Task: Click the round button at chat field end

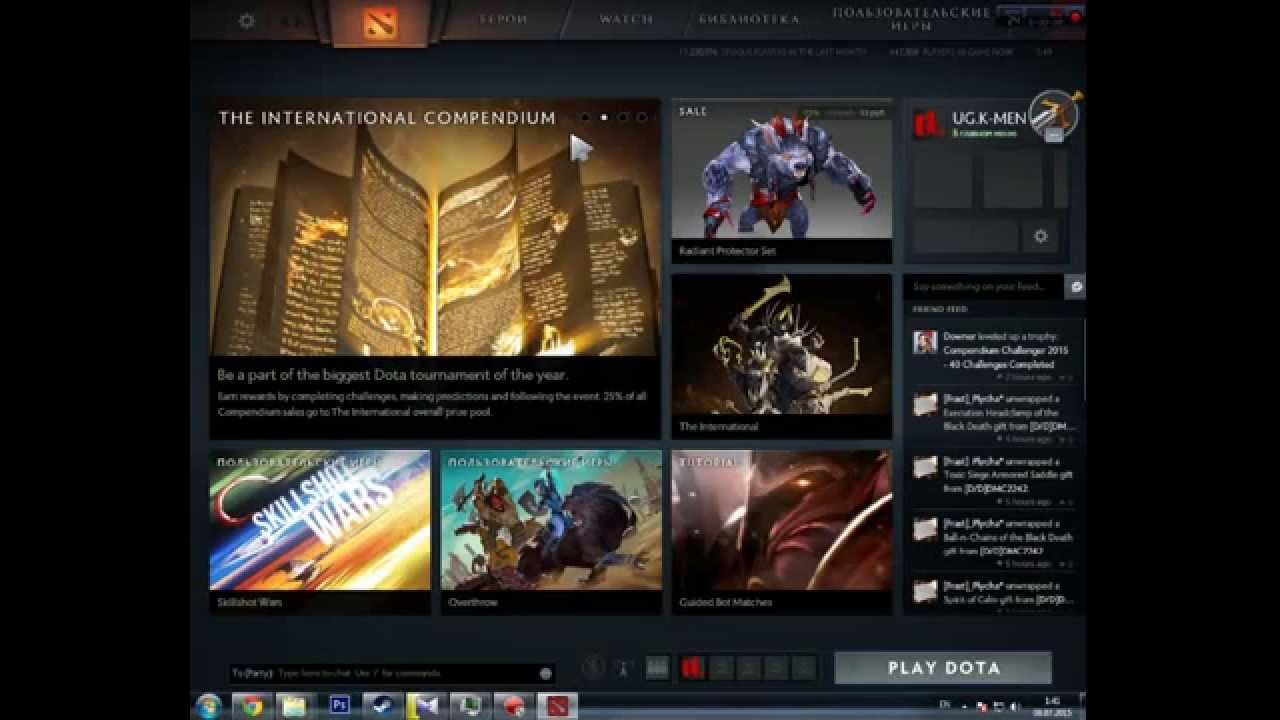Action: coord(546,673)
